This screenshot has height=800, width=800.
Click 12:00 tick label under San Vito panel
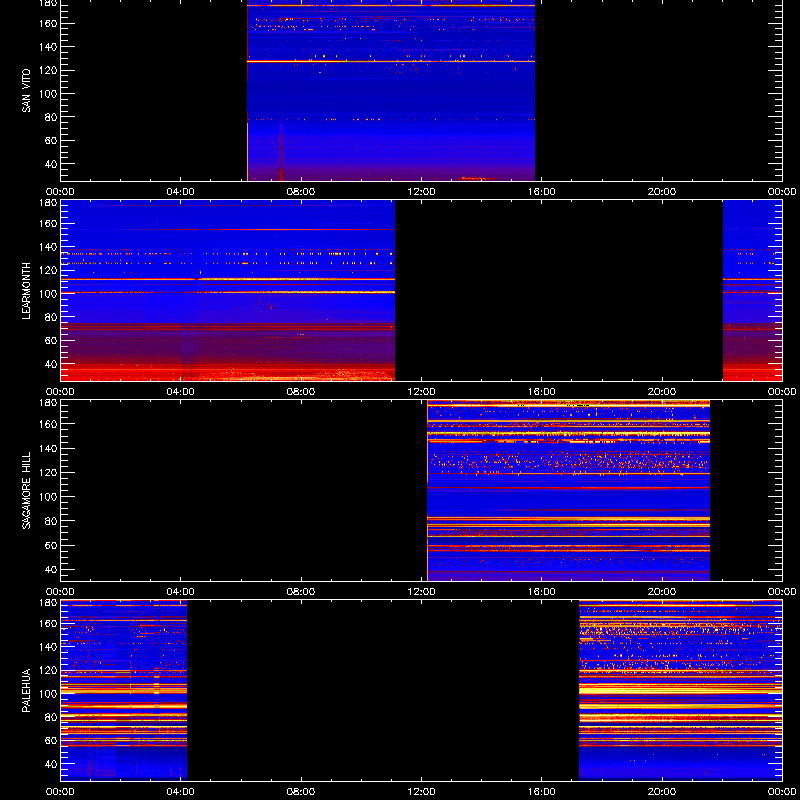421,192
